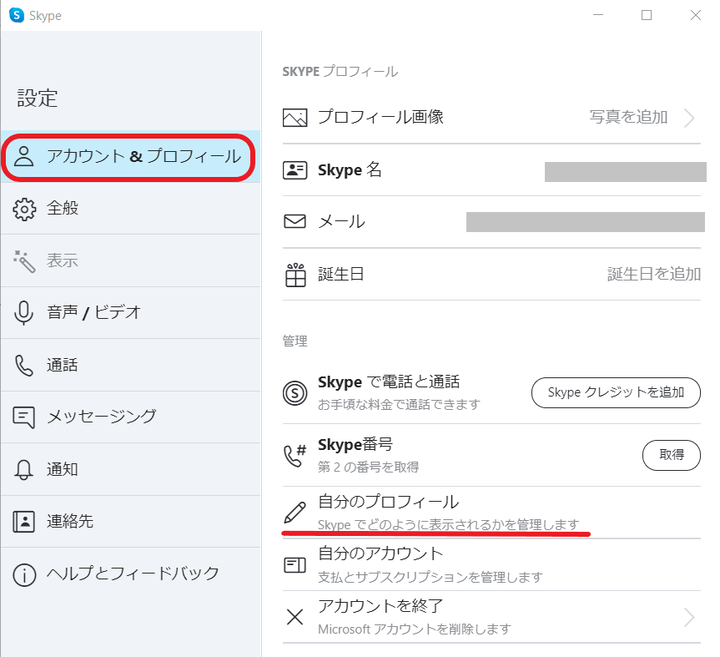Click the Skype credit coin icon
Viewport: 720px width, 657px height.
coord(295,393)
